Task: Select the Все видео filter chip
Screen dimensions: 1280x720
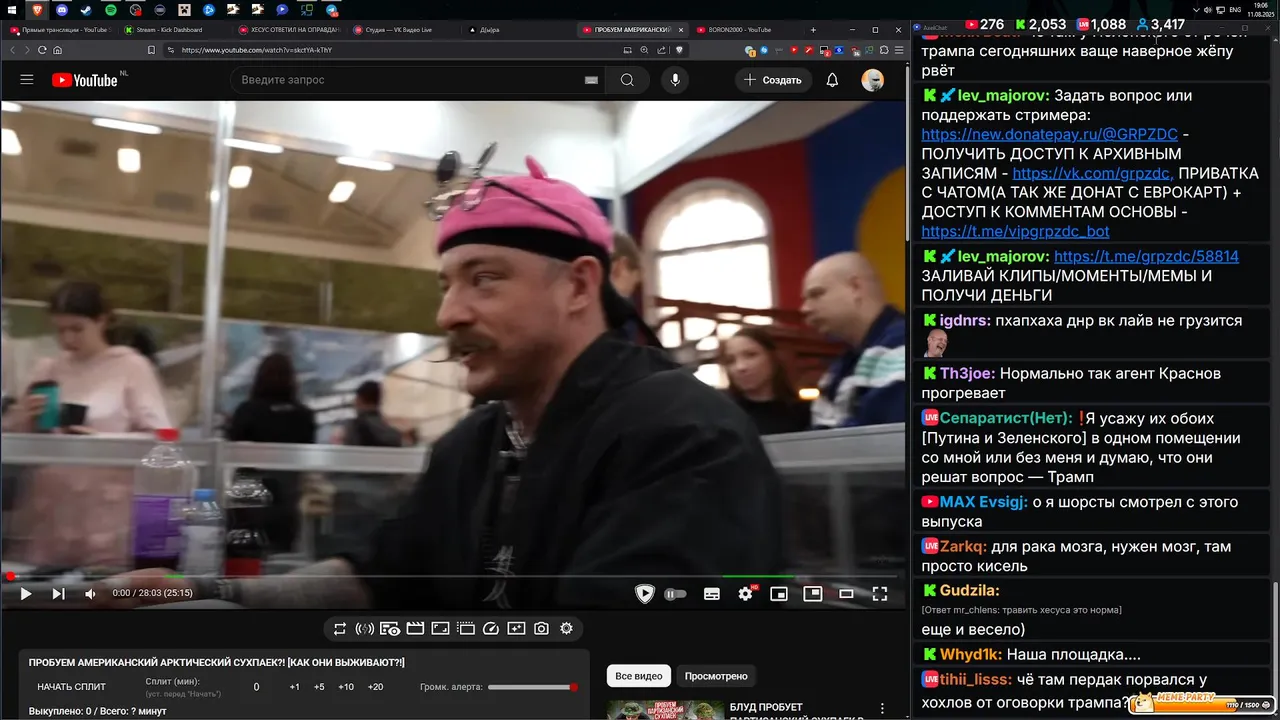Action: coord(639,676)
